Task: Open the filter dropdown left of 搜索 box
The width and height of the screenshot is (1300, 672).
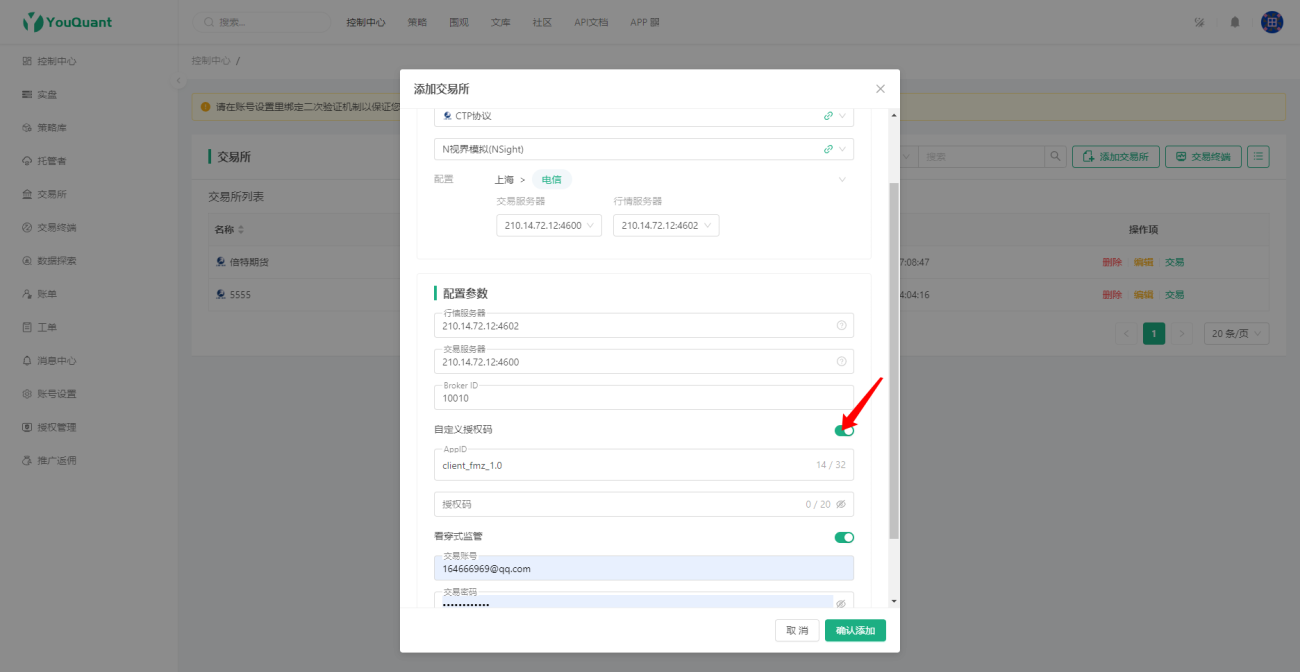Action: point(908,157)
